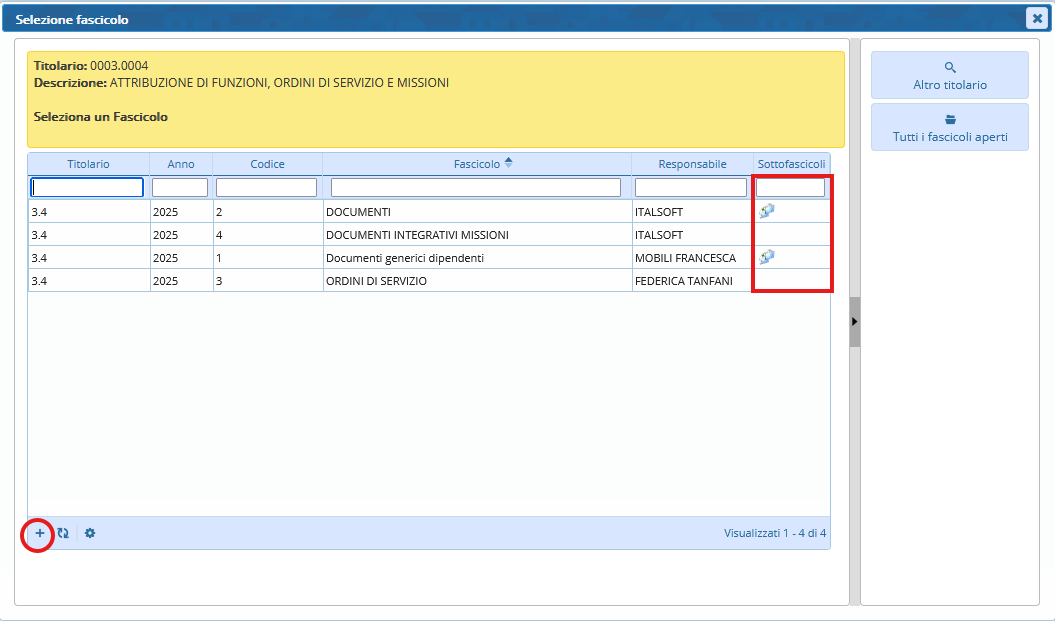Sort by Titolario column header

(88, 164)
